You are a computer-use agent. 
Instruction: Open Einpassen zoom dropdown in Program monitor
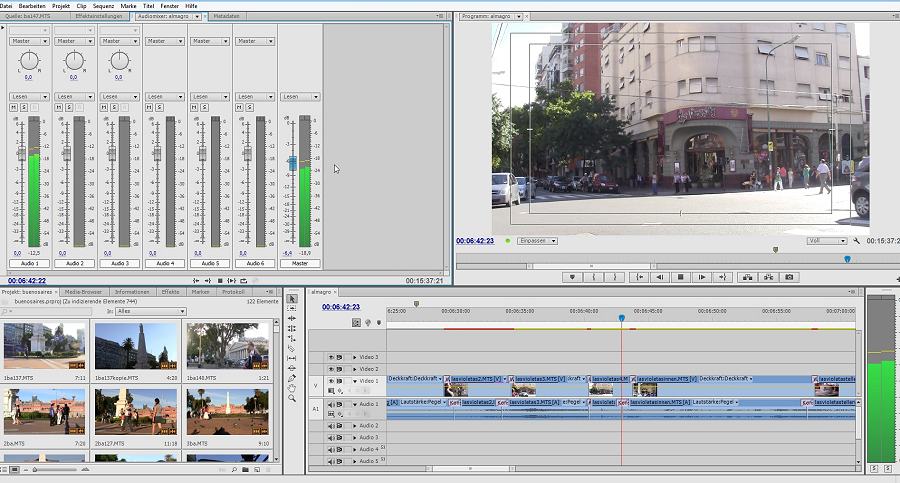pyautogui.click(x=537, y=241)
